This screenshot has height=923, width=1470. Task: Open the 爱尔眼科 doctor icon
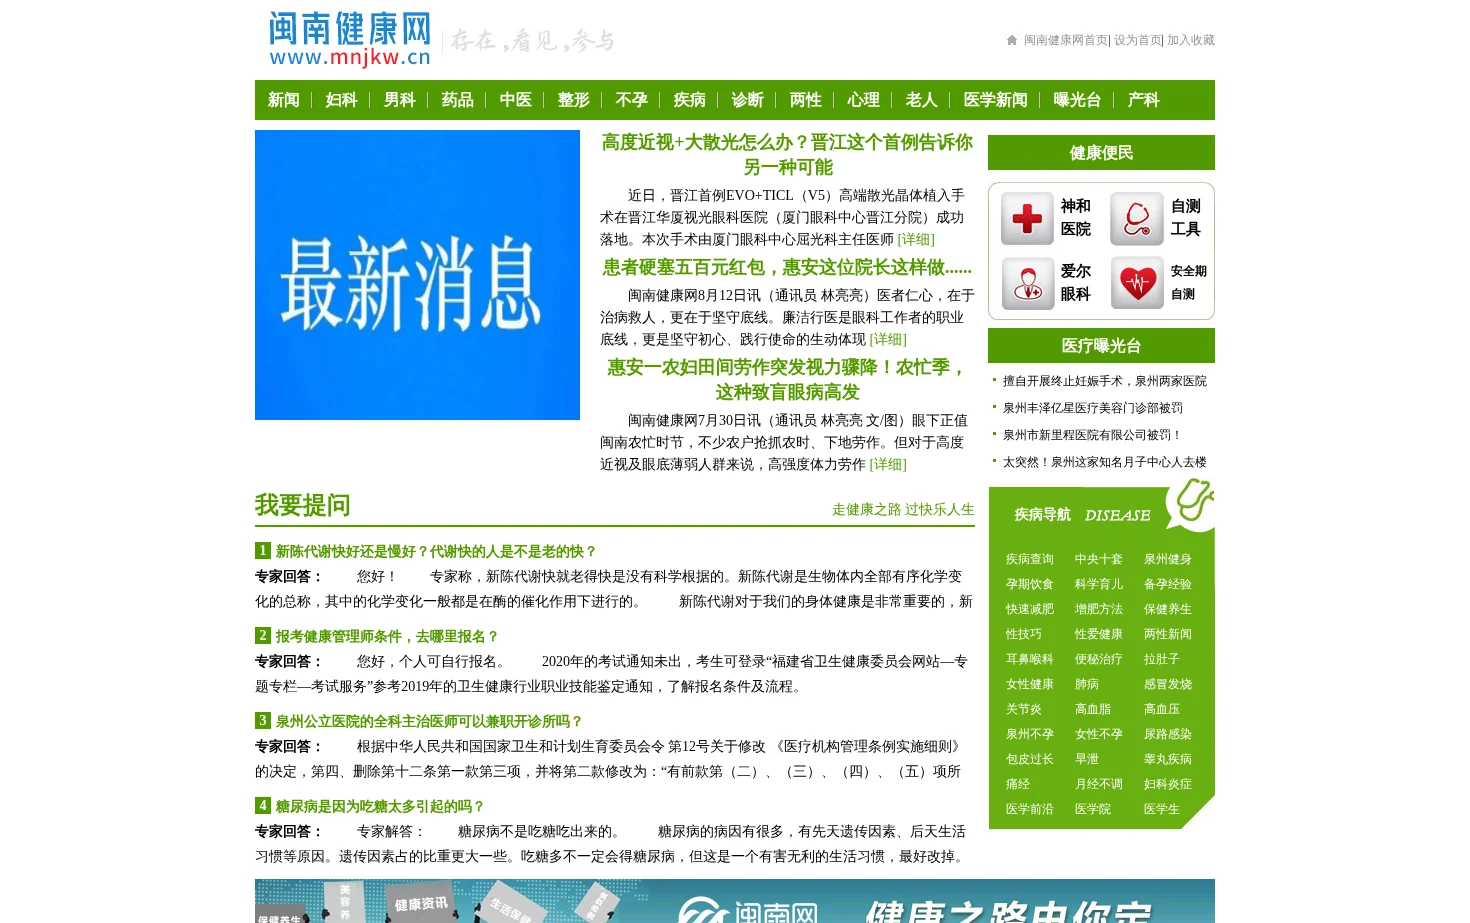[x=1027, y=283]
